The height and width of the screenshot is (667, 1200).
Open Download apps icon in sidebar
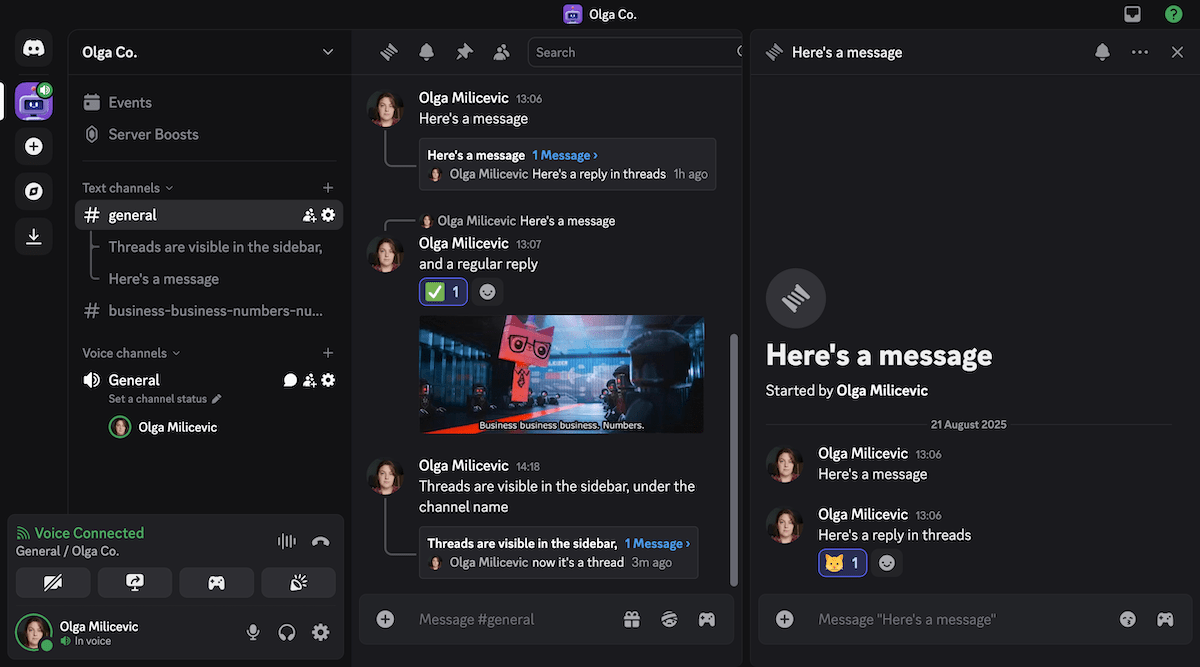(34, 236)
